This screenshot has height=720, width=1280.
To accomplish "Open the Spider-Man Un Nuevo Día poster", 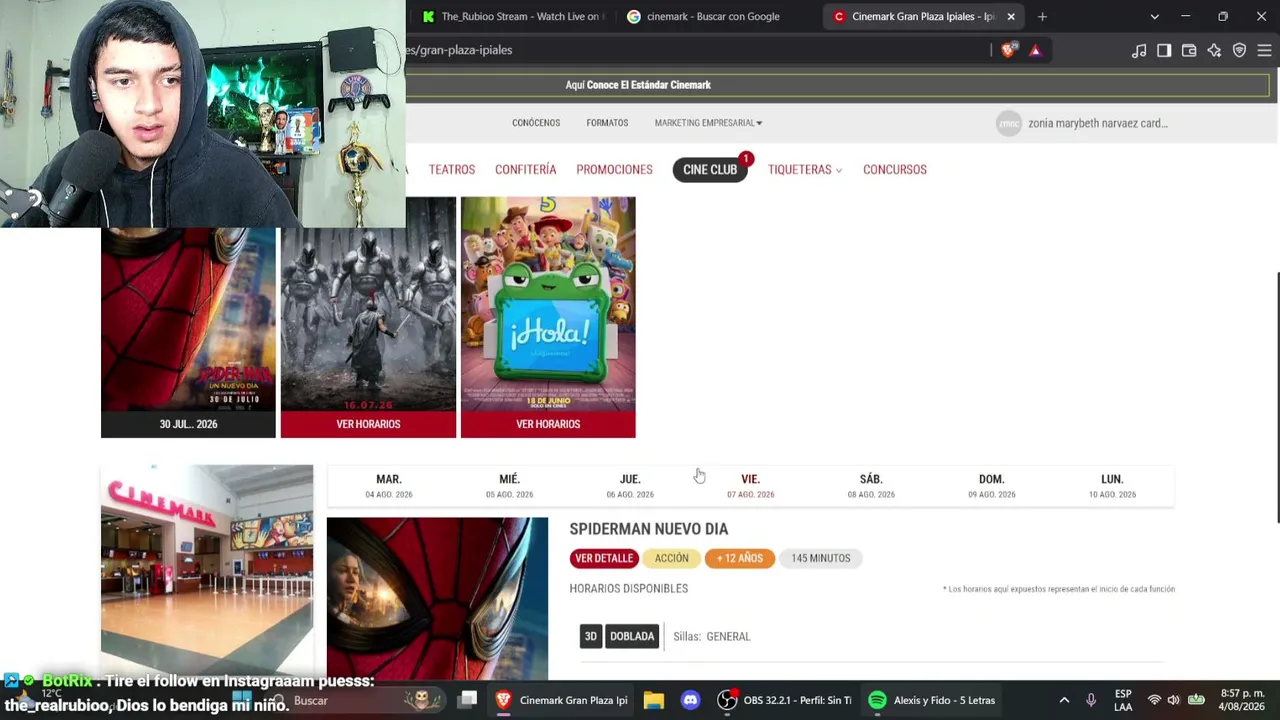I will point(188,318).
